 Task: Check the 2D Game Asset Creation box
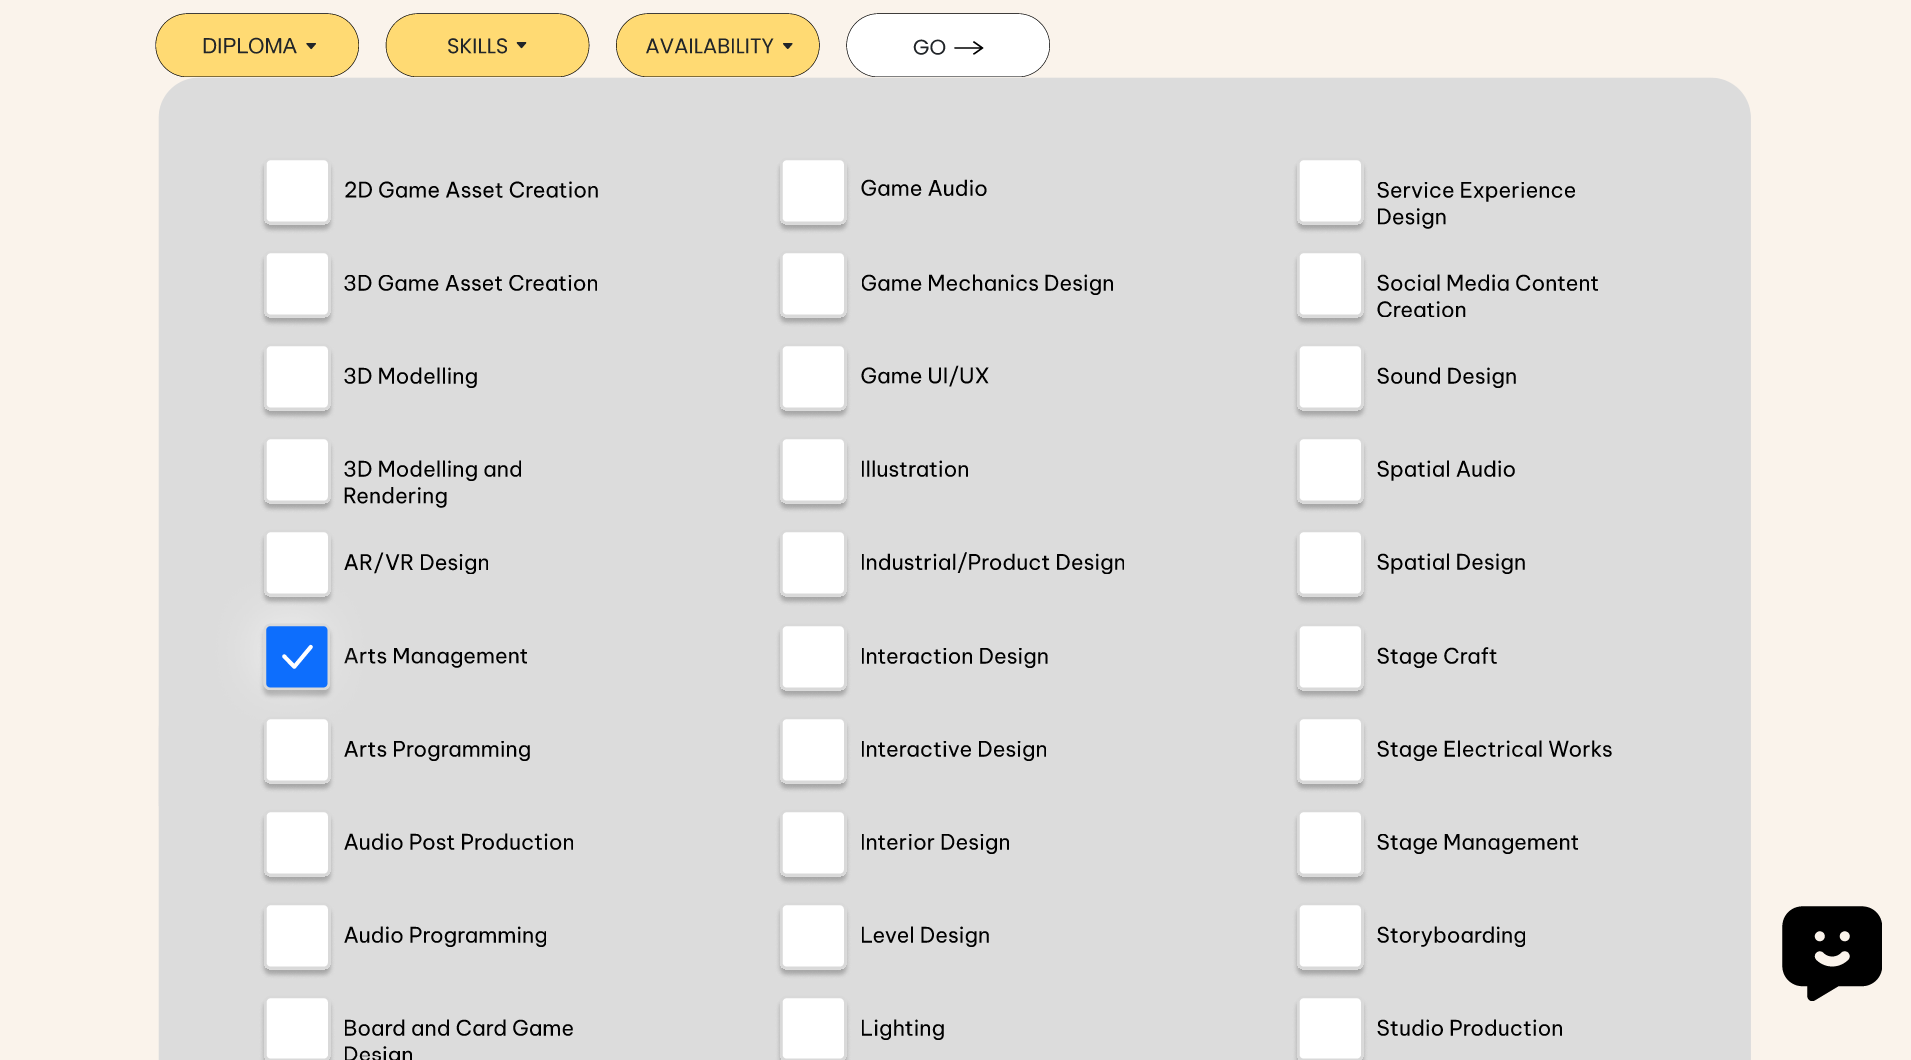[x=297, y=191]
